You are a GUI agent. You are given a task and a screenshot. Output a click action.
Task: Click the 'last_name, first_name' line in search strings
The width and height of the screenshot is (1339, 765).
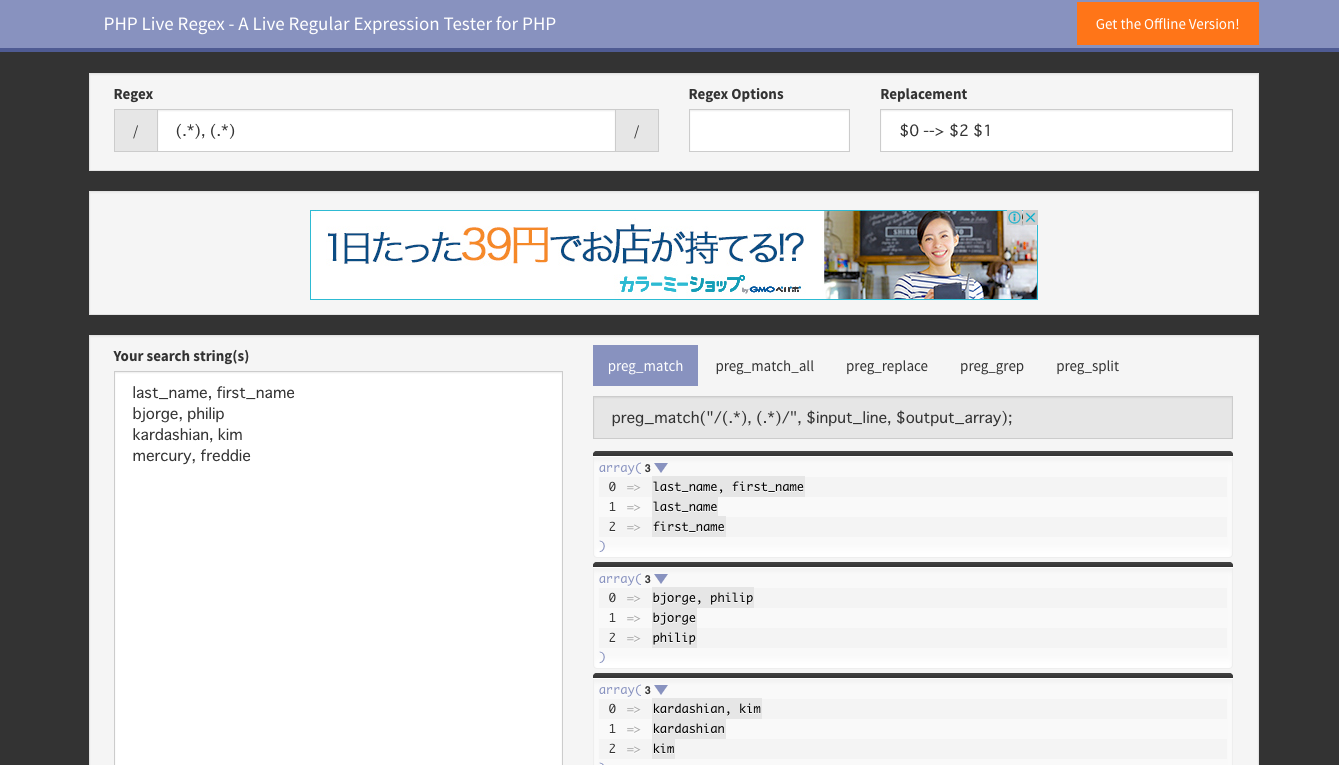[x=213, y=393]
